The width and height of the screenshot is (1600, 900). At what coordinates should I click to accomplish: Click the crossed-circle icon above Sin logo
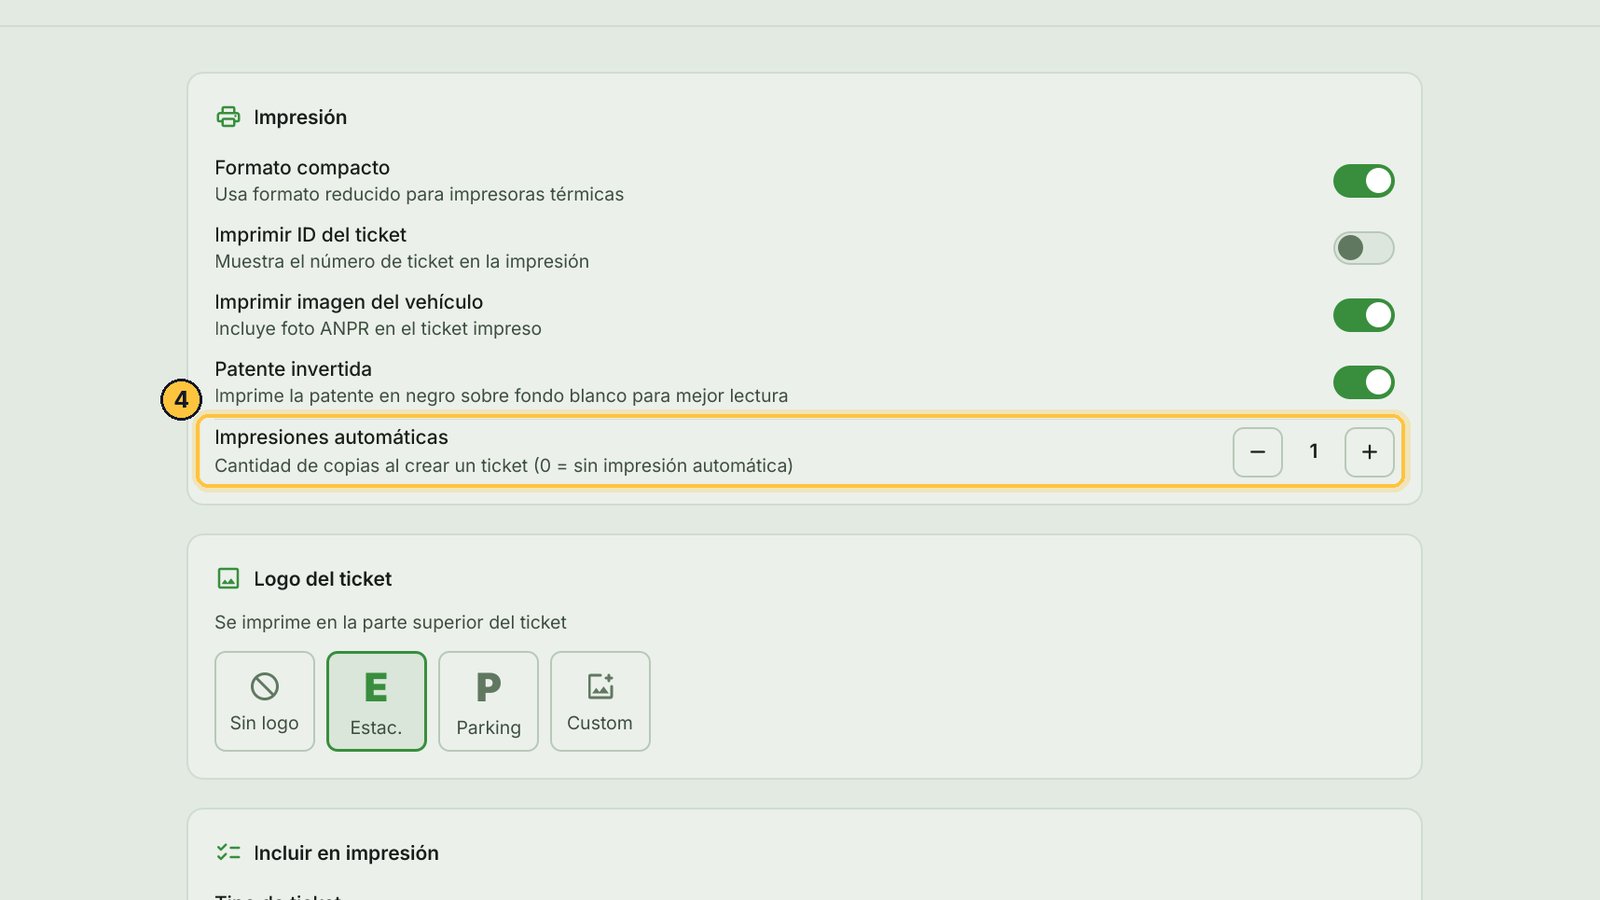pyautogui.click(x=265, y=686)
